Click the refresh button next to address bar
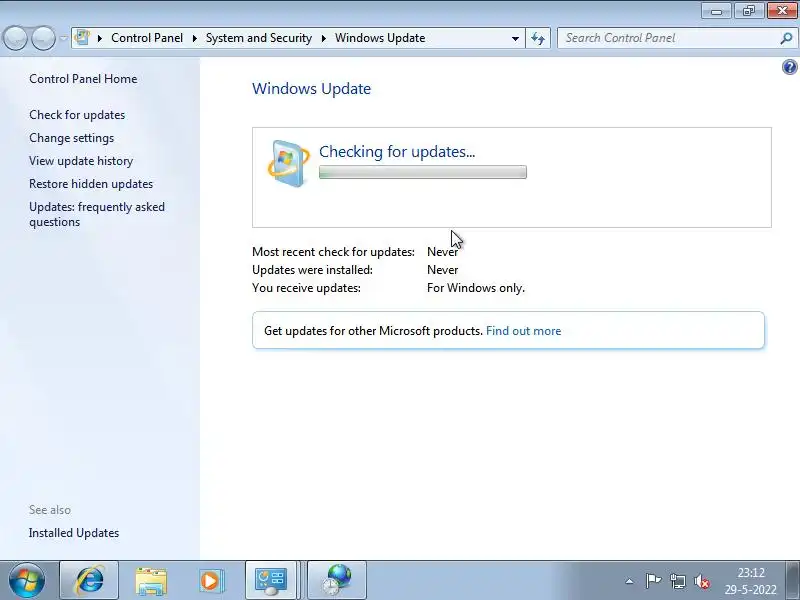The image size is (800, 600). click(x=538, y=38)
